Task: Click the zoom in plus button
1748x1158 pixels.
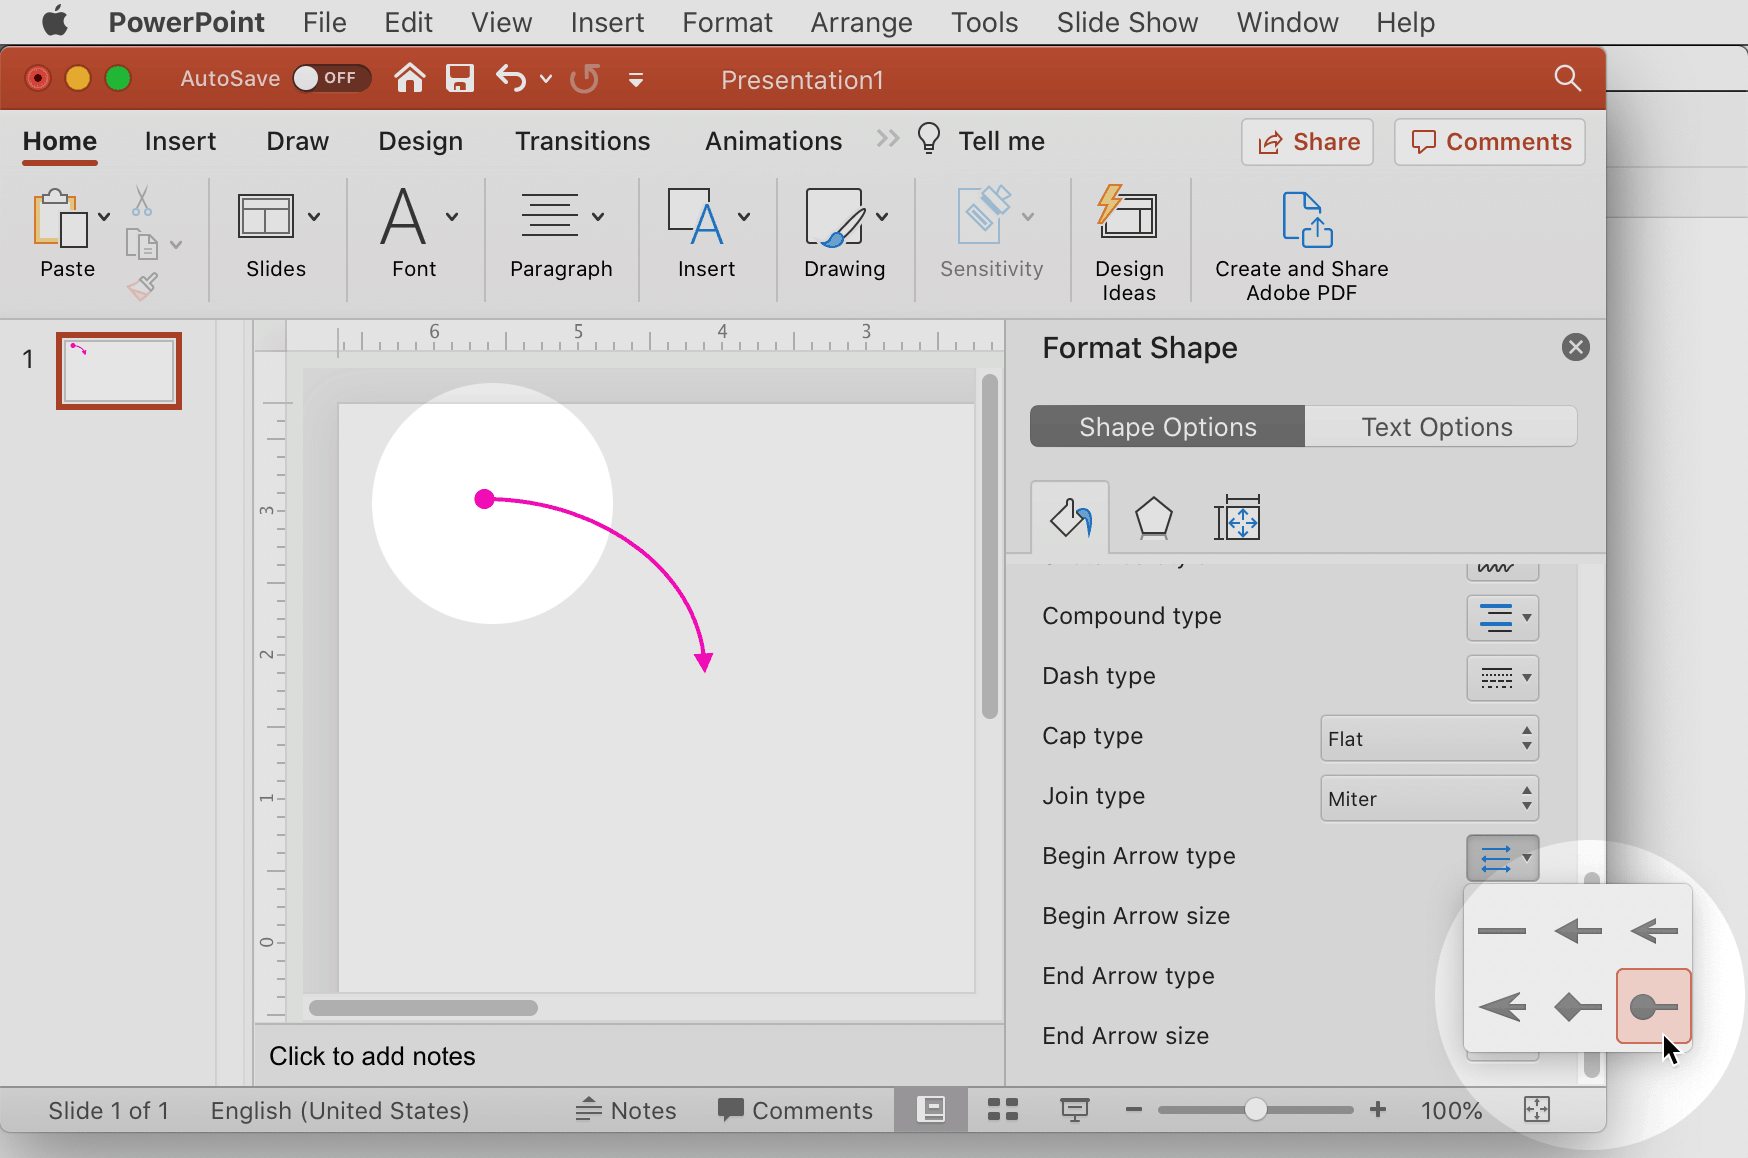Action: coord(1378,1109)
